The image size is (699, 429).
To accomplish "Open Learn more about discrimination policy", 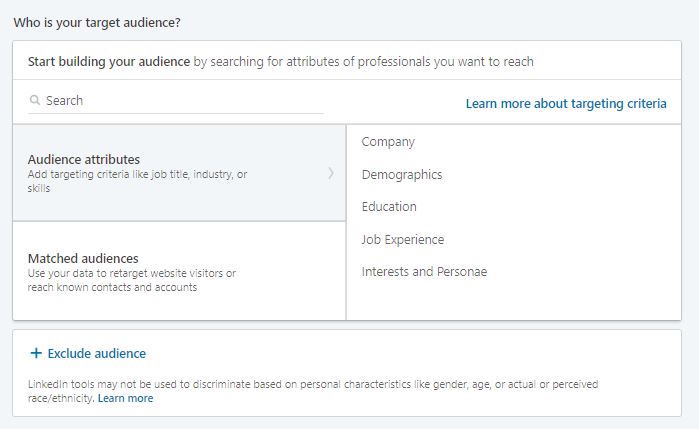I will (x=125, y=398).
